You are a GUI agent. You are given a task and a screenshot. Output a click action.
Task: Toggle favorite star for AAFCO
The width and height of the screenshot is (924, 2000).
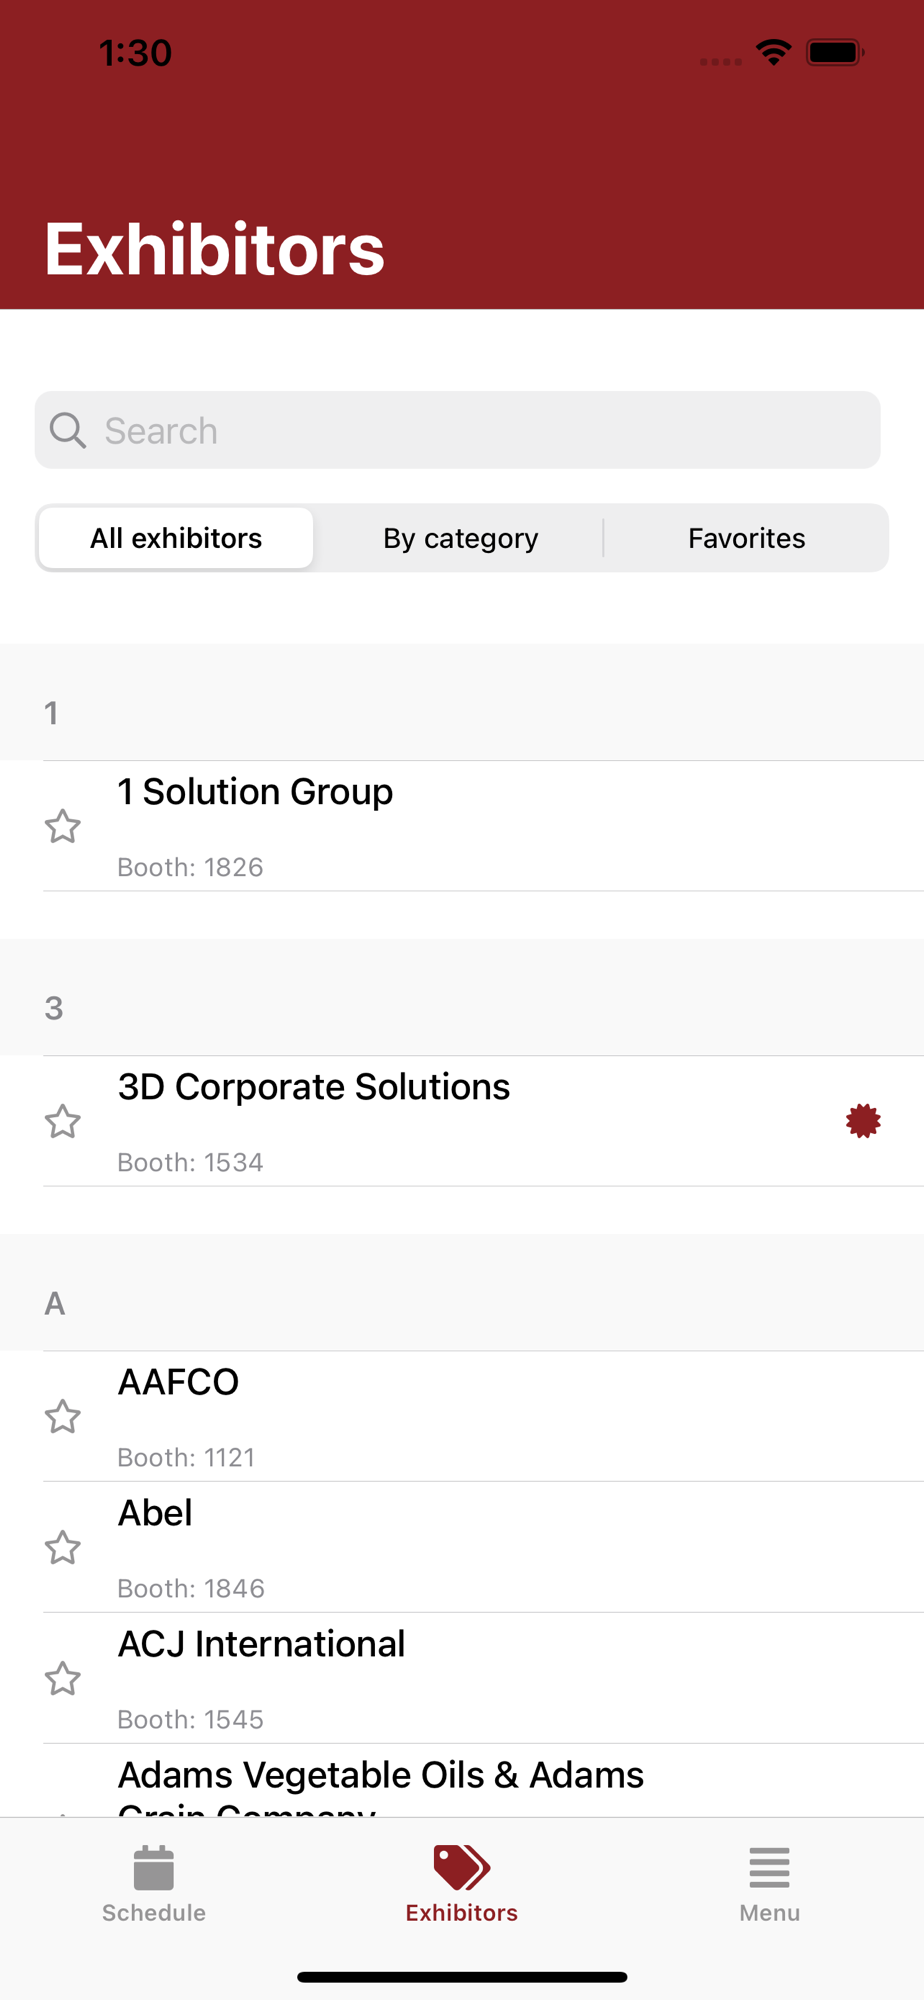pos(63,1416)
